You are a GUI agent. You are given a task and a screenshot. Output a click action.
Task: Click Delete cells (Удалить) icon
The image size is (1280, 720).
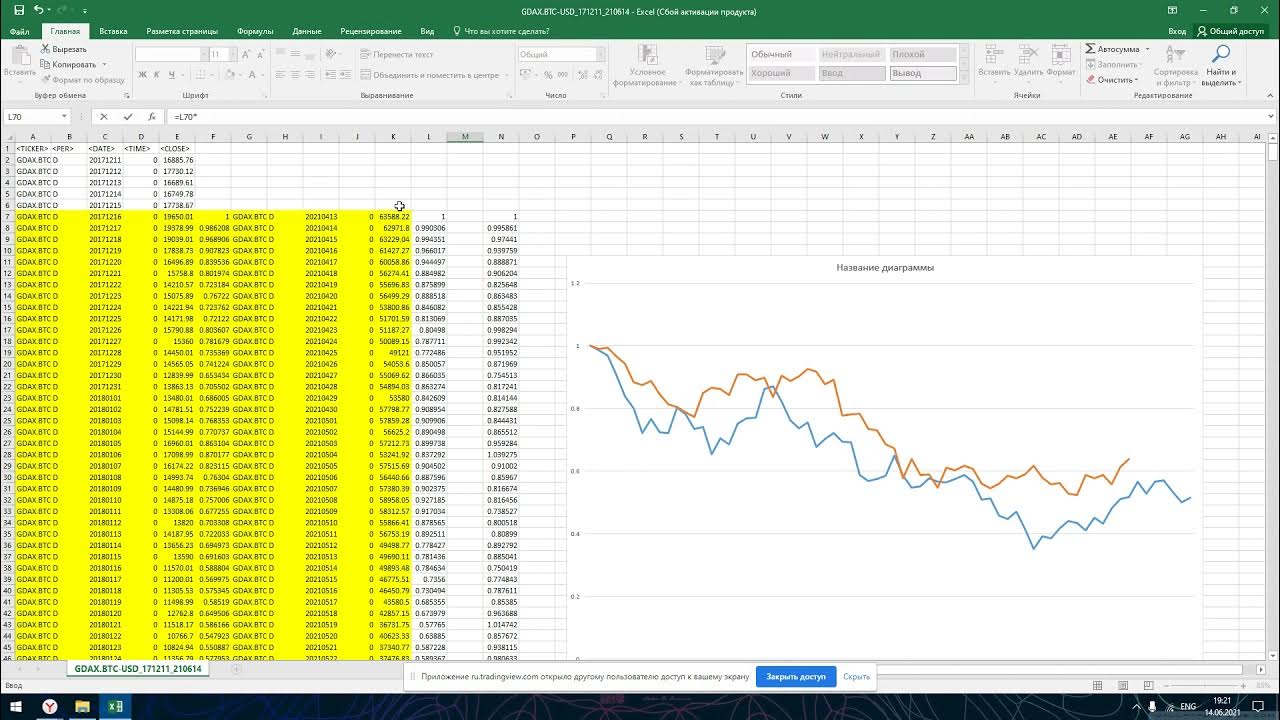pyautogui.click(x=1028, y=55)
